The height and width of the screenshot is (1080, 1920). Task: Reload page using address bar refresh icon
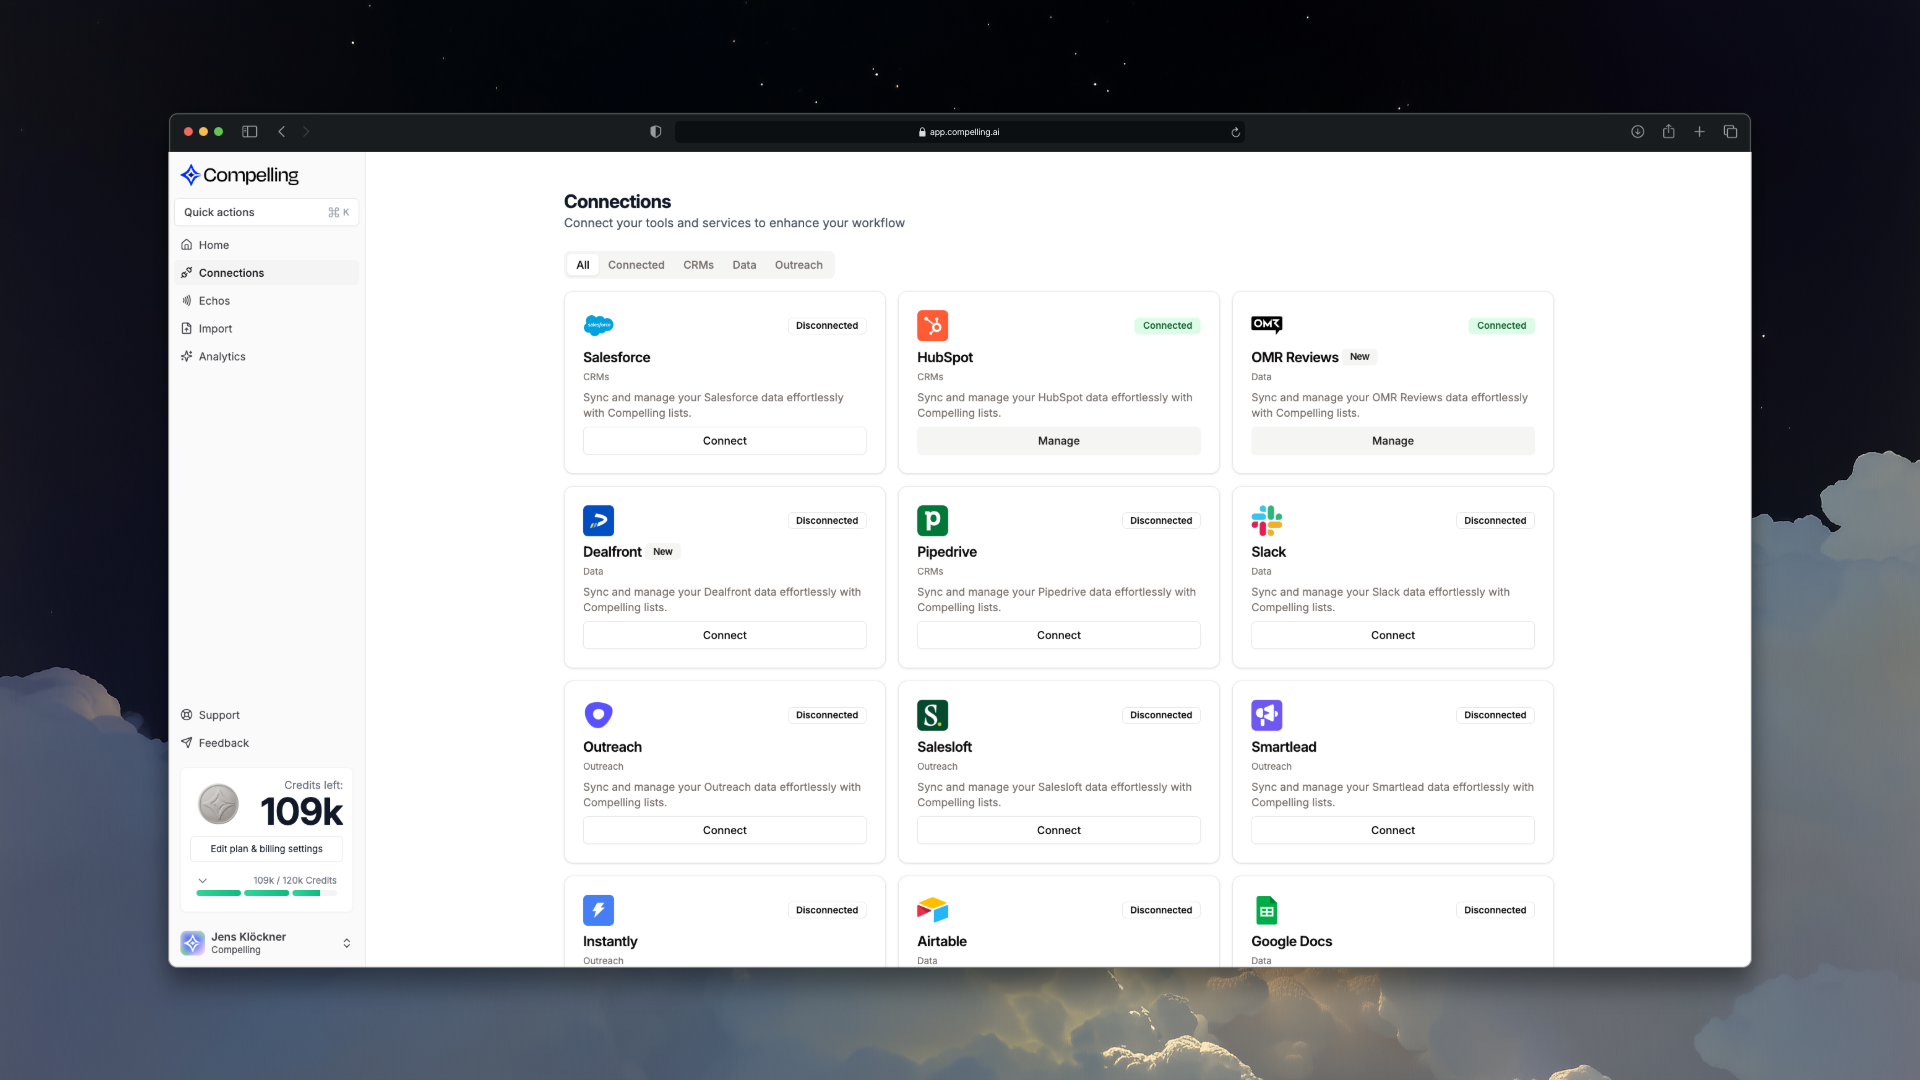point(1235,132)
